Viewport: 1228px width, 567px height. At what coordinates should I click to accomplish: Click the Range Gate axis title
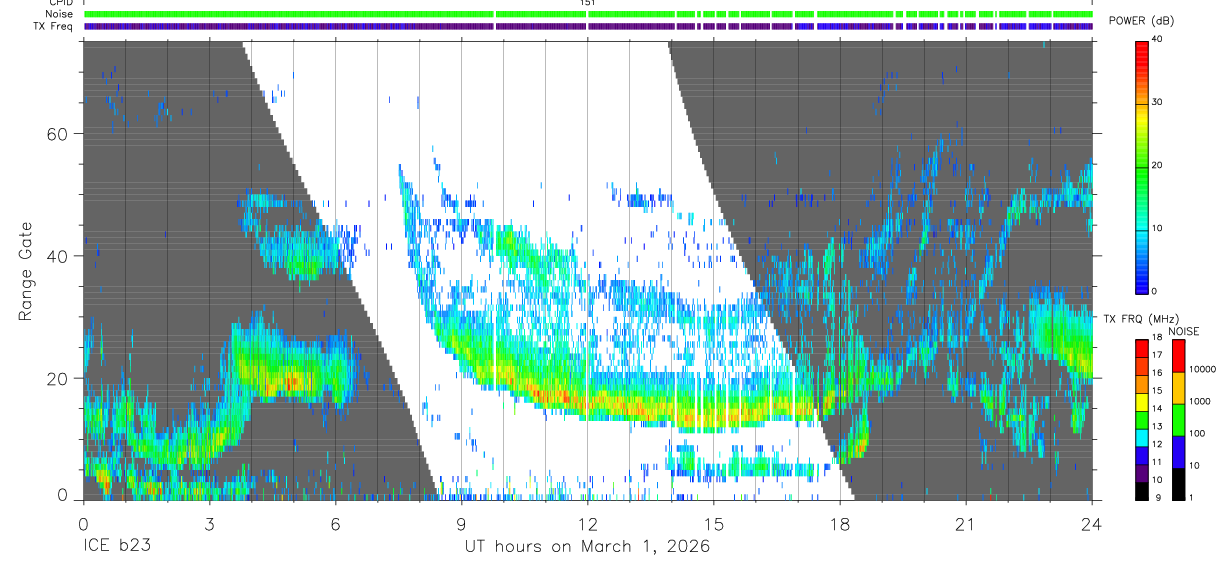pyautogui.click(x=27, y=271)
